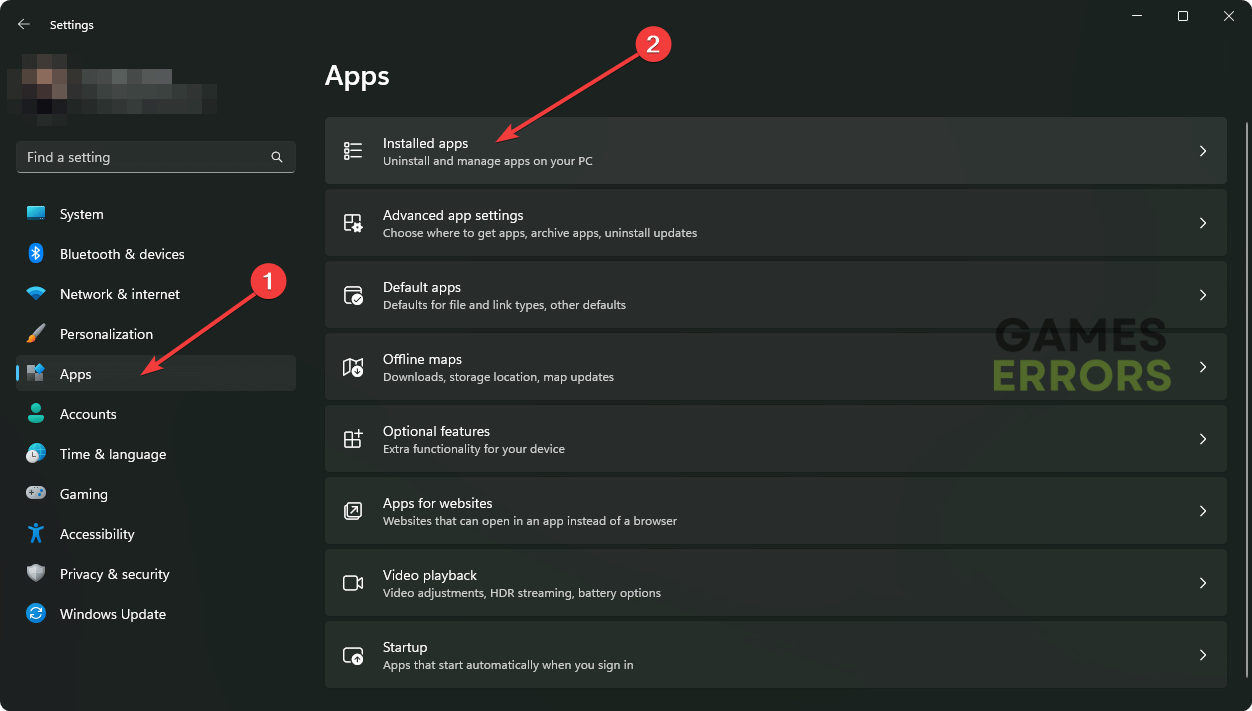Click the Accessibility figure icon

pyautogui.click(x=36, y=534)
